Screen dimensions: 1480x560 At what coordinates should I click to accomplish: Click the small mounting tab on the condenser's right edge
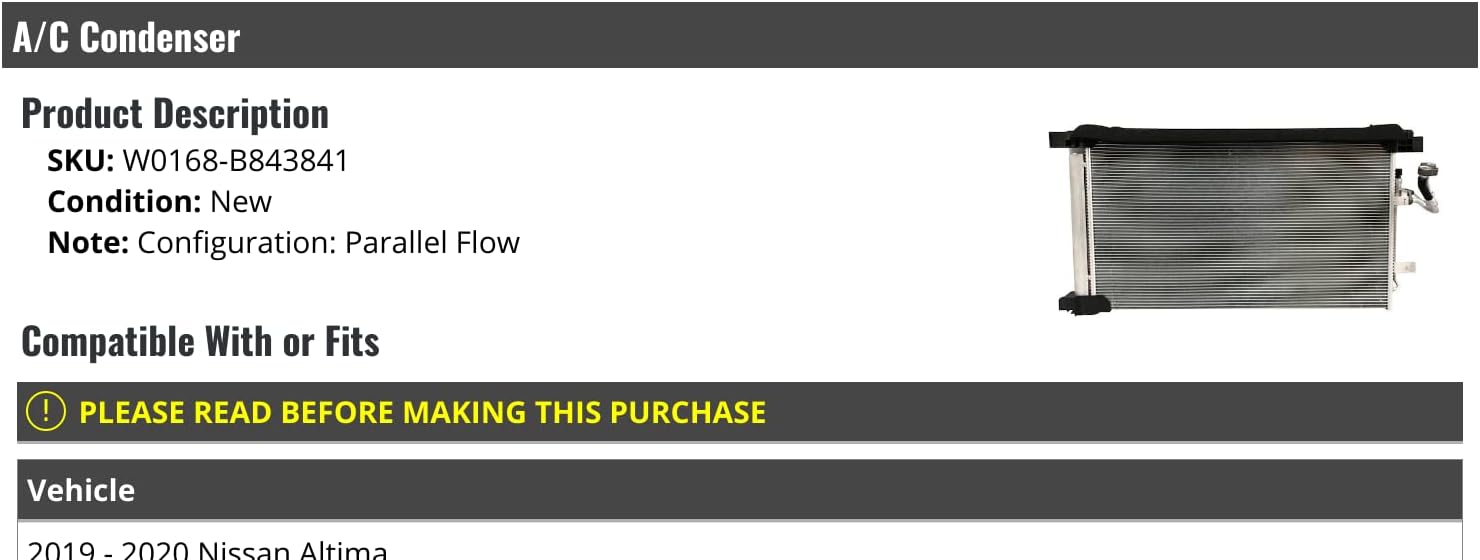pyautogui.click(x=1407, y=267)
